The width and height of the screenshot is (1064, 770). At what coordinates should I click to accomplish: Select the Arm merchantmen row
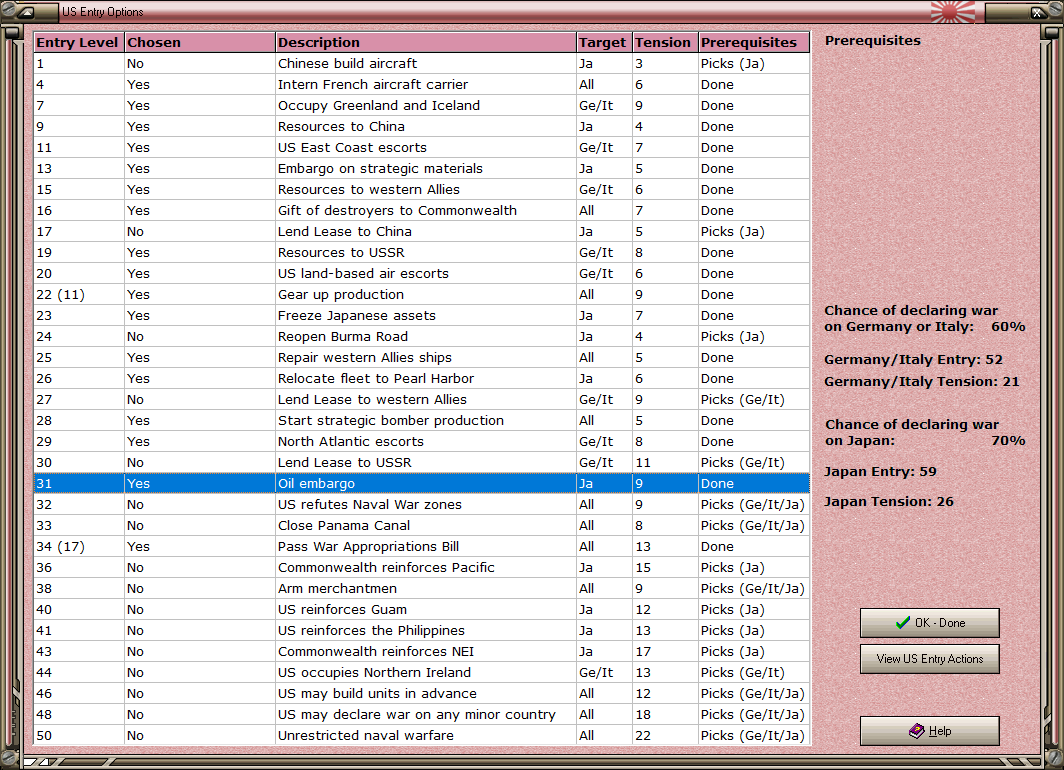pos(421,589)
